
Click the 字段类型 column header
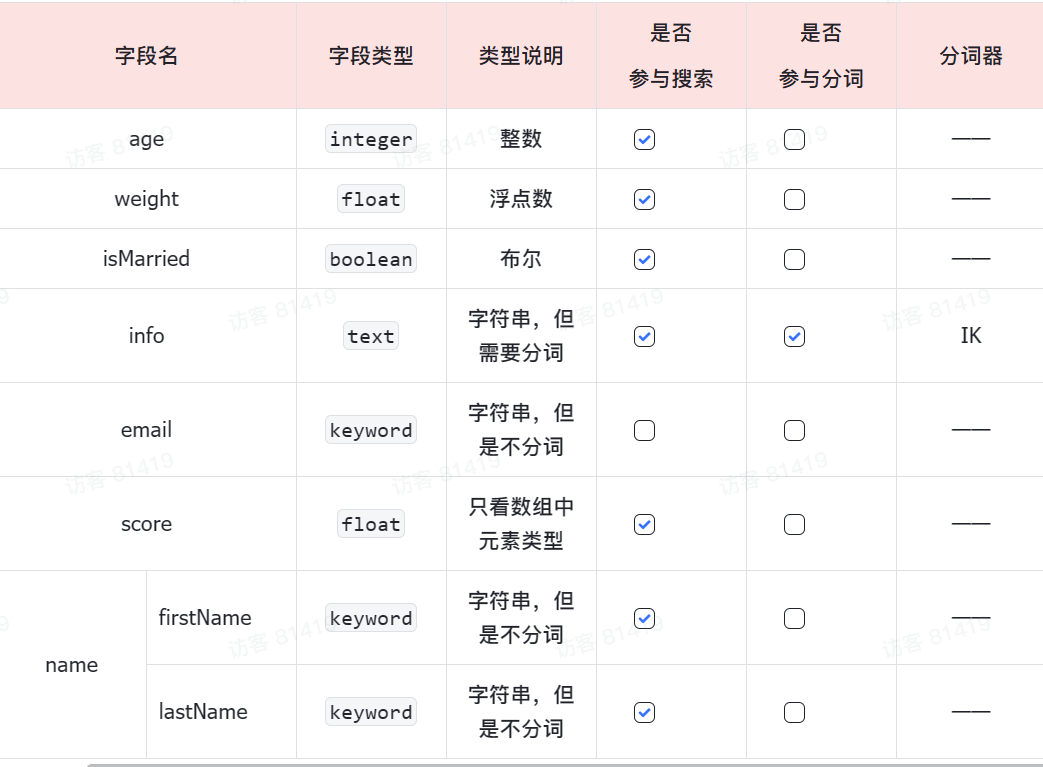[371, 56]
